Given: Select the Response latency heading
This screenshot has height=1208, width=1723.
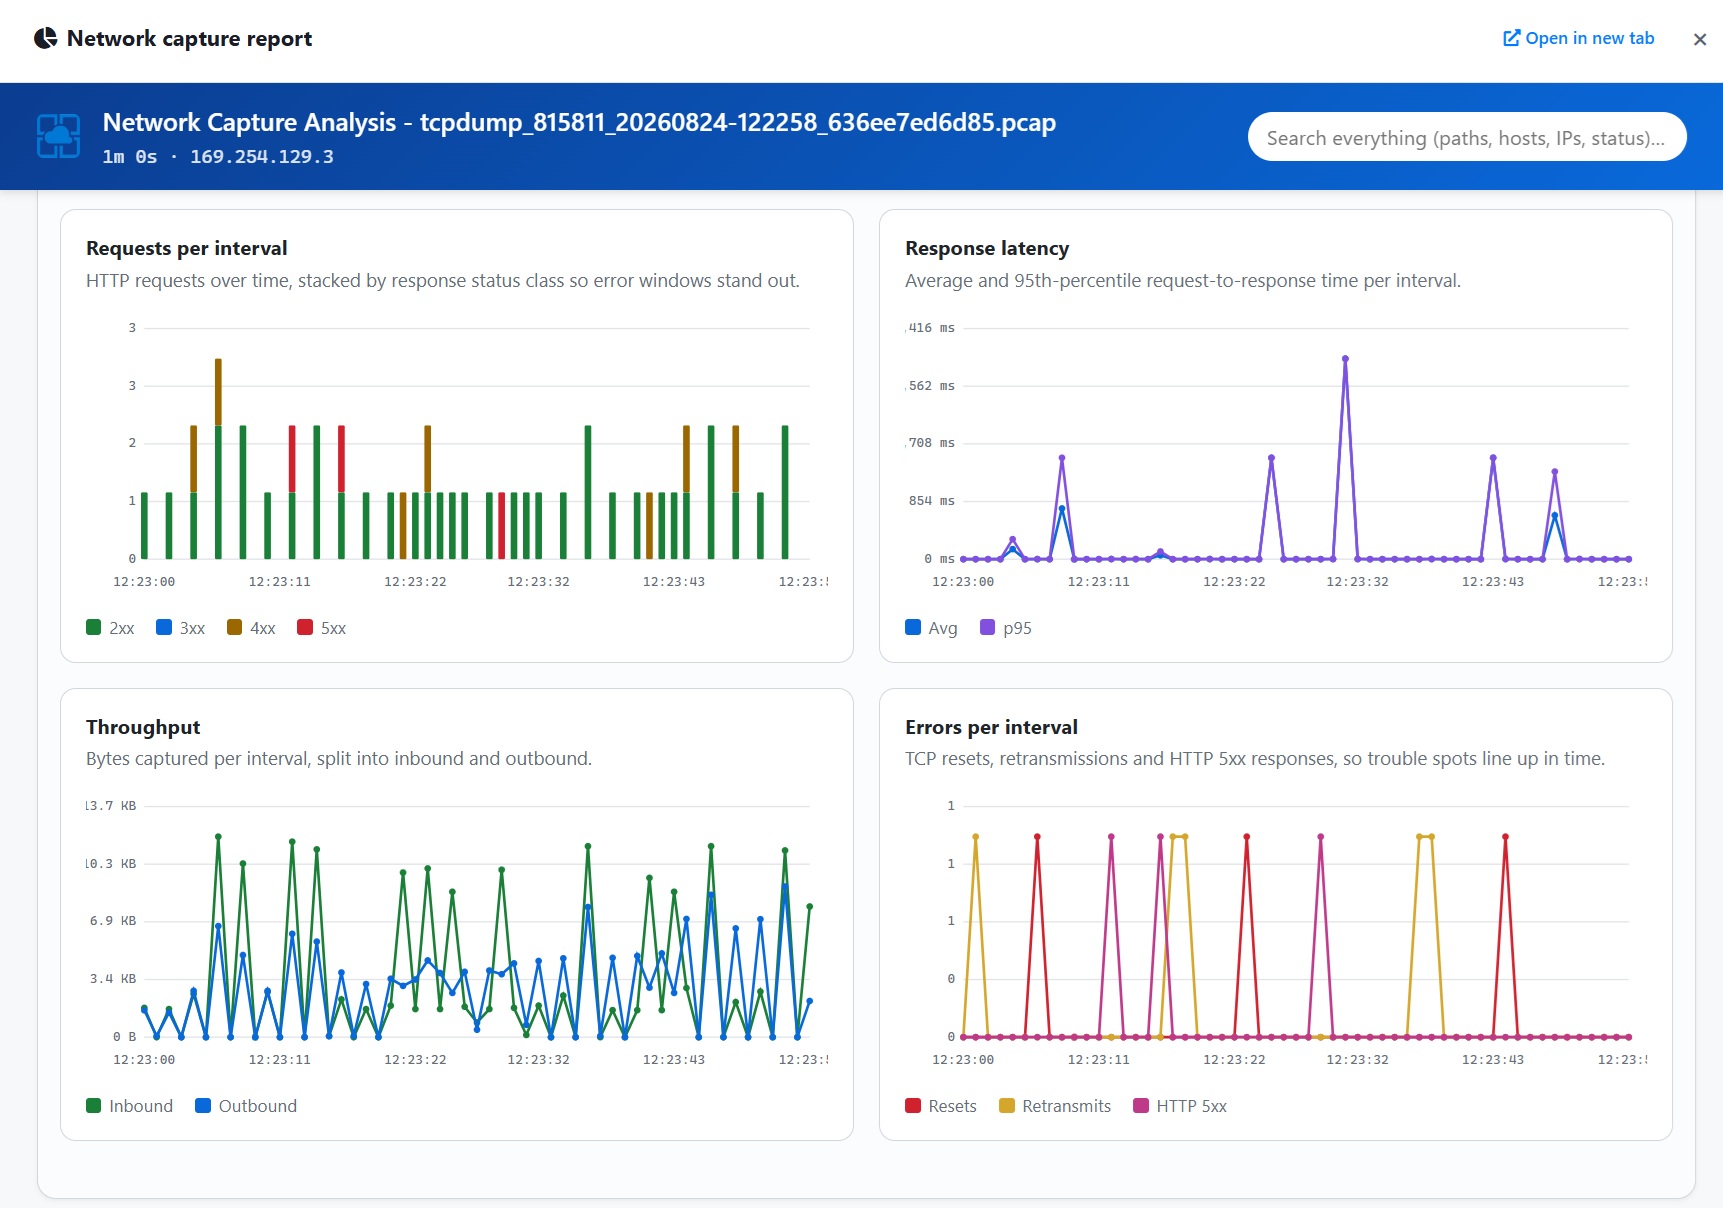Looking at the screenshot, I should tap(987, 248).
